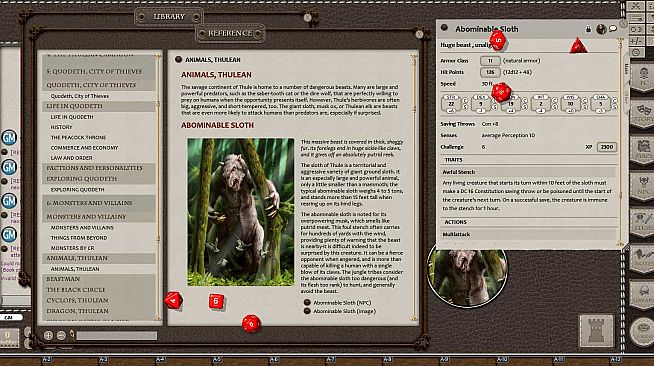Open the Maps sidebar button

(x=643, y=149)
